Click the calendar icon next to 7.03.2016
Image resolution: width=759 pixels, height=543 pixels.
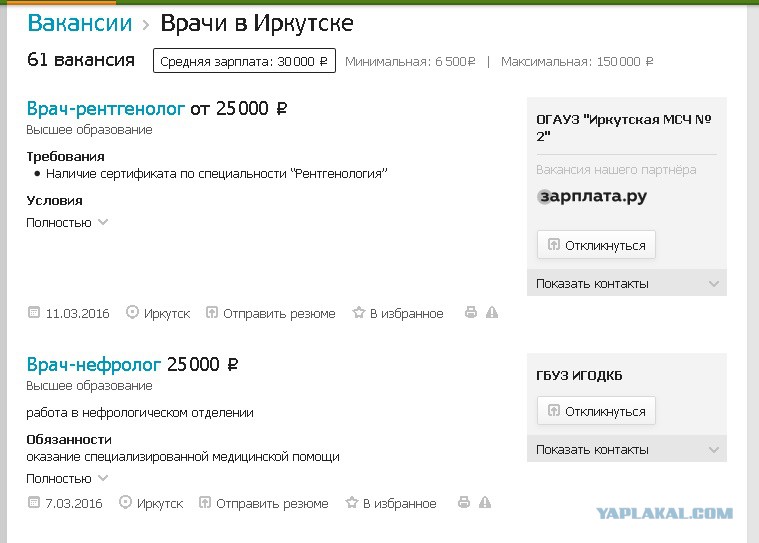pyautogui.click(x=33, y=502)
